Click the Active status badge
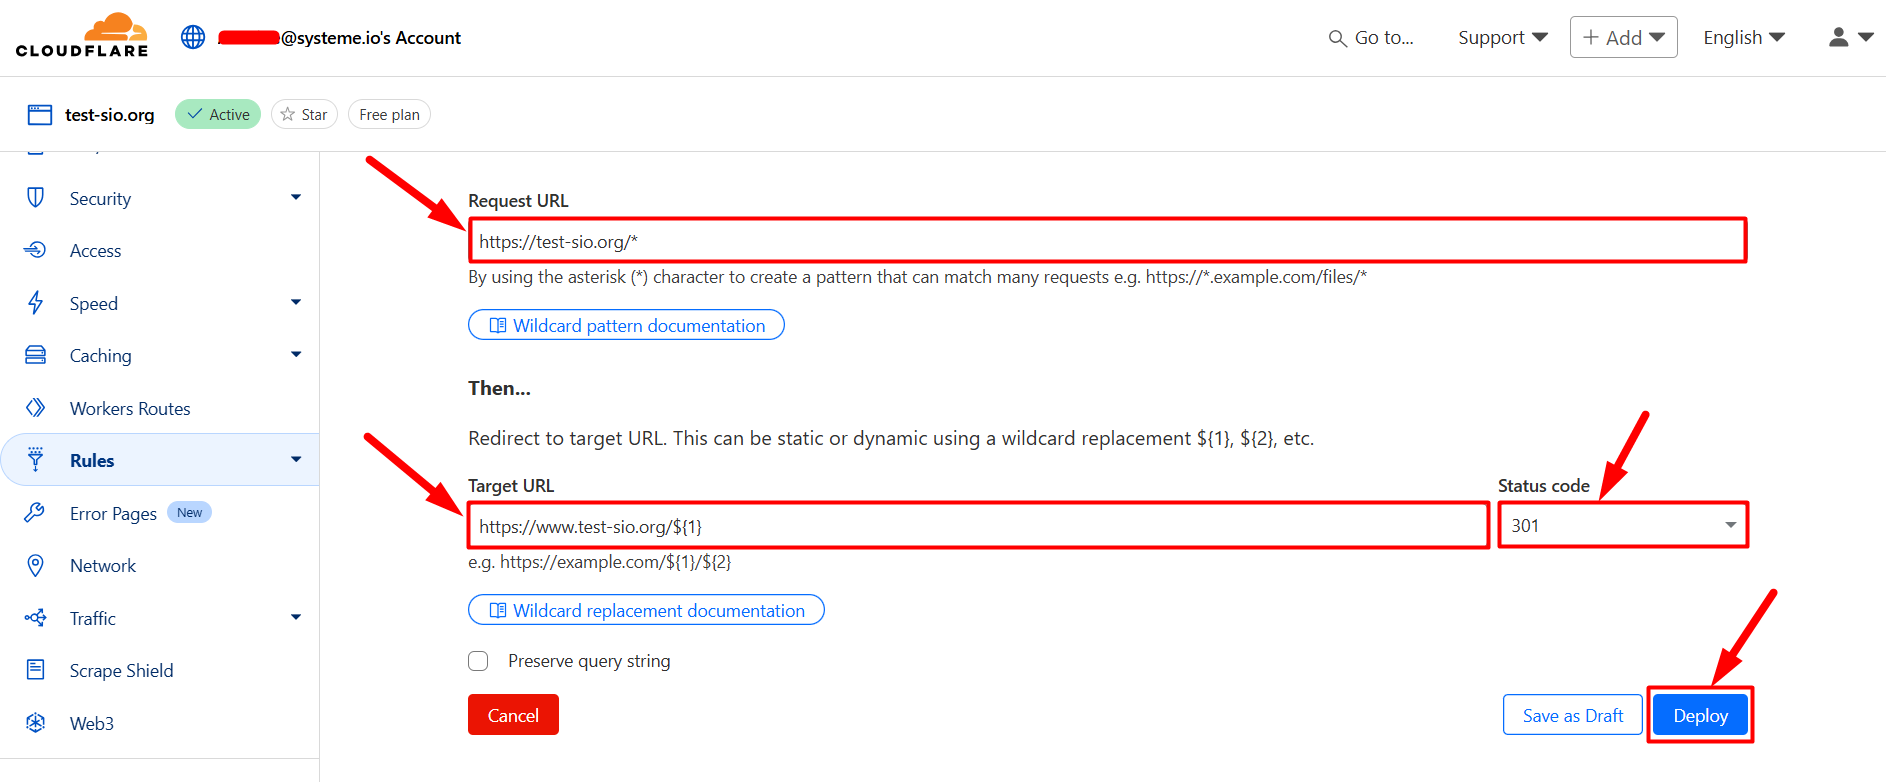The height and width of the screenshot is (782, 1886). coord(218,114)
